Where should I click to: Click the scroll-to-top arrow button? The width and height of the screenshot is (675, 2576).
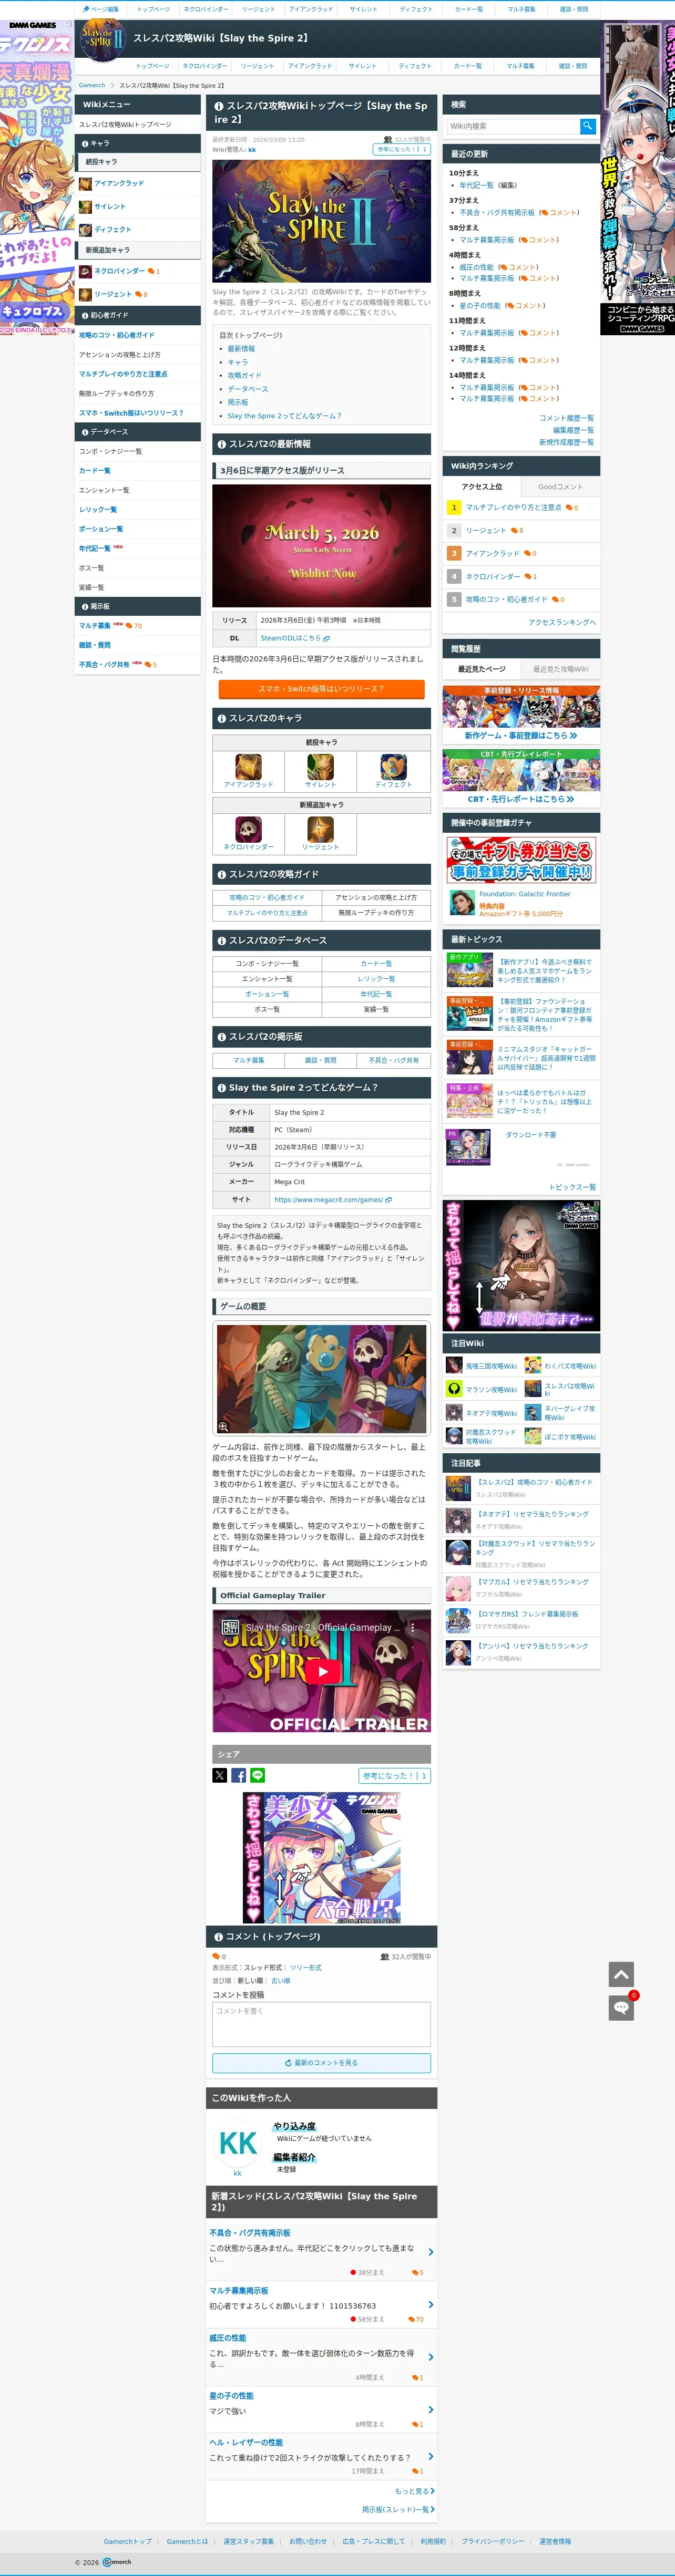coord(621,1974)
